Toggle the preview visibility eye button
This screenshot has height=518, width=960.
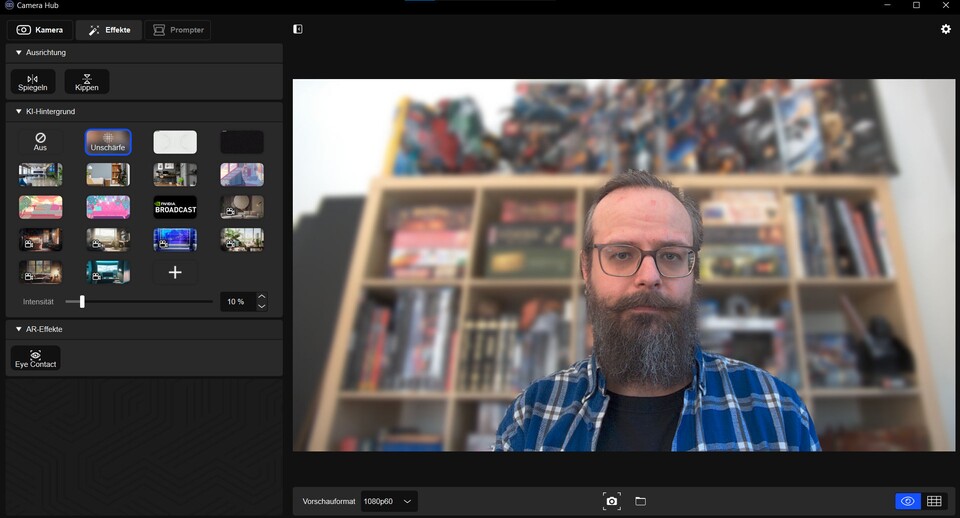click(907, 501)
